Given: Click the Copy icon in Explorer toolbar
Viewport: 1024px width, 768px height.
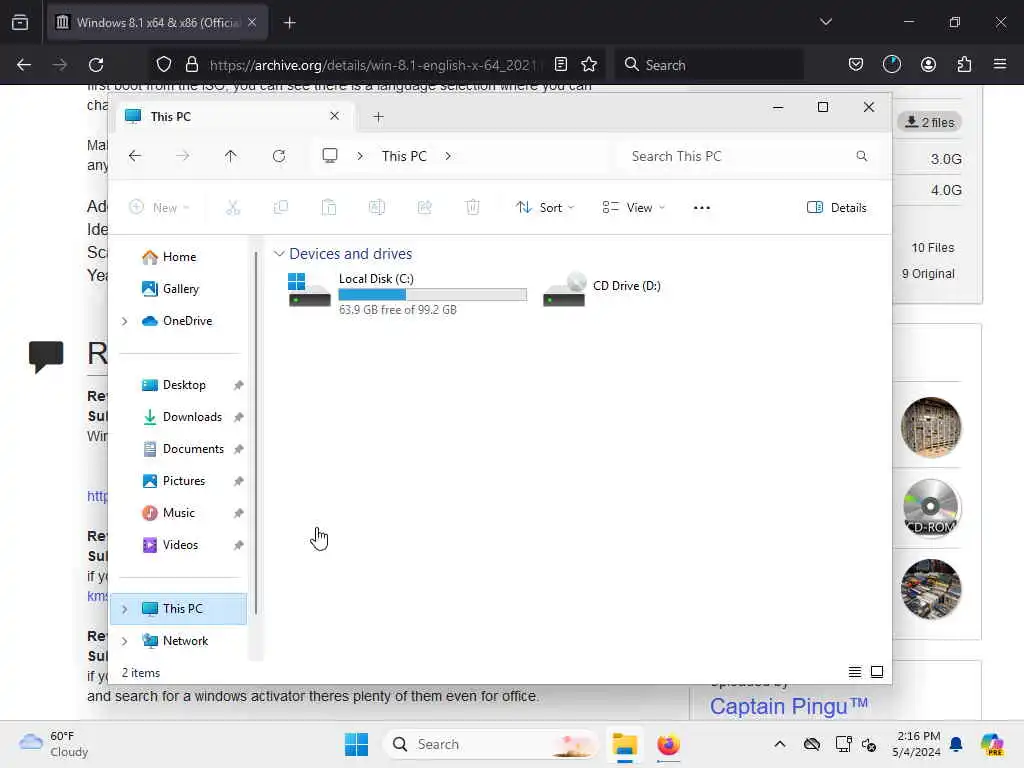Looking at the screenshot, I should (x=281, y=208).
